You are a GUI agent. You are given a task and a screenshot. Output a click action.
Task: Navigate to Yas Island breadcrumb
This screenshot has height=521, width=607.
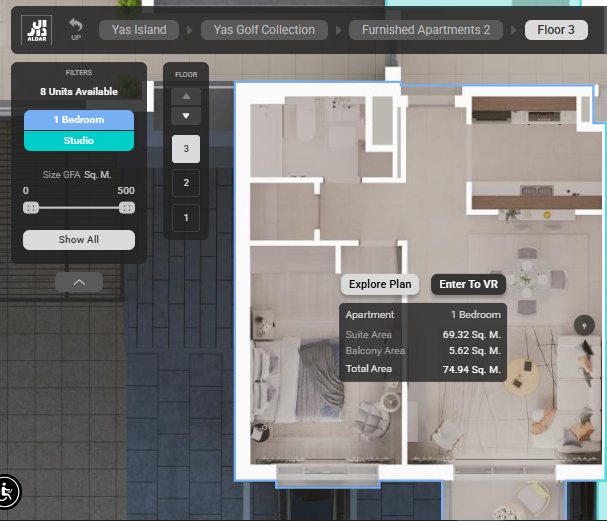139,30
